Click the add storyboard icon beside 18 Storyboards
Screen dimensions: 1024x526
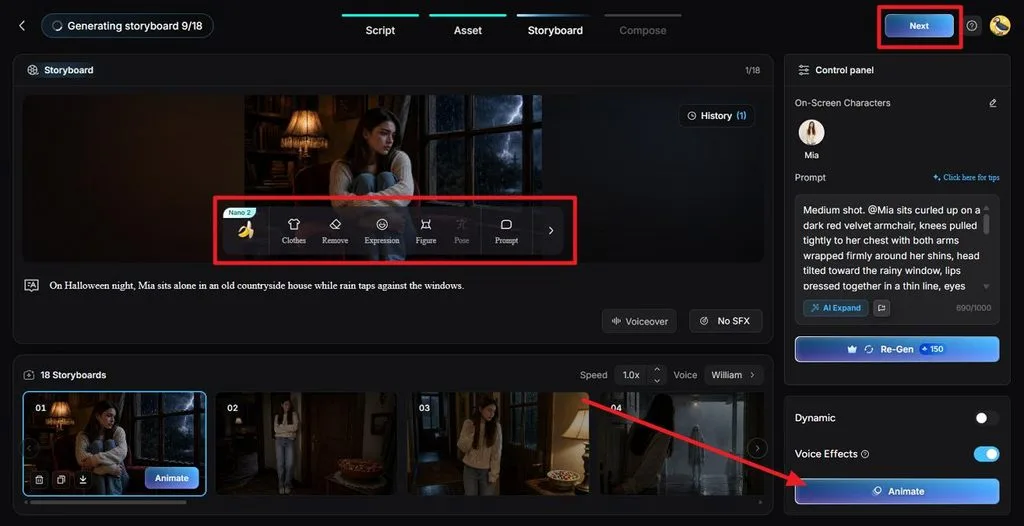coord(29,375)
